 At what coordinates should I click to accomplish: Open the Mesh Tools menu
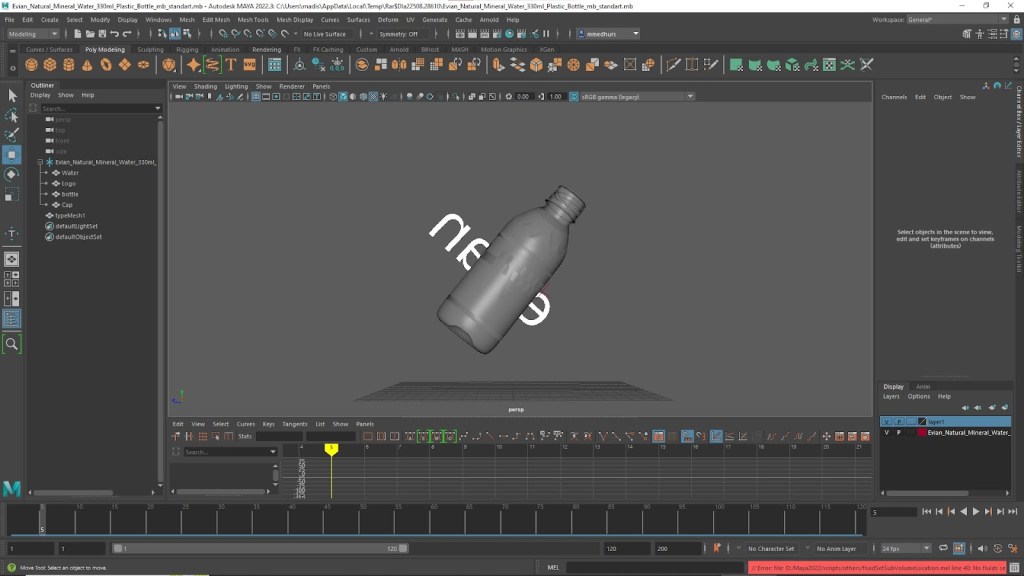[x=252, y=19]
